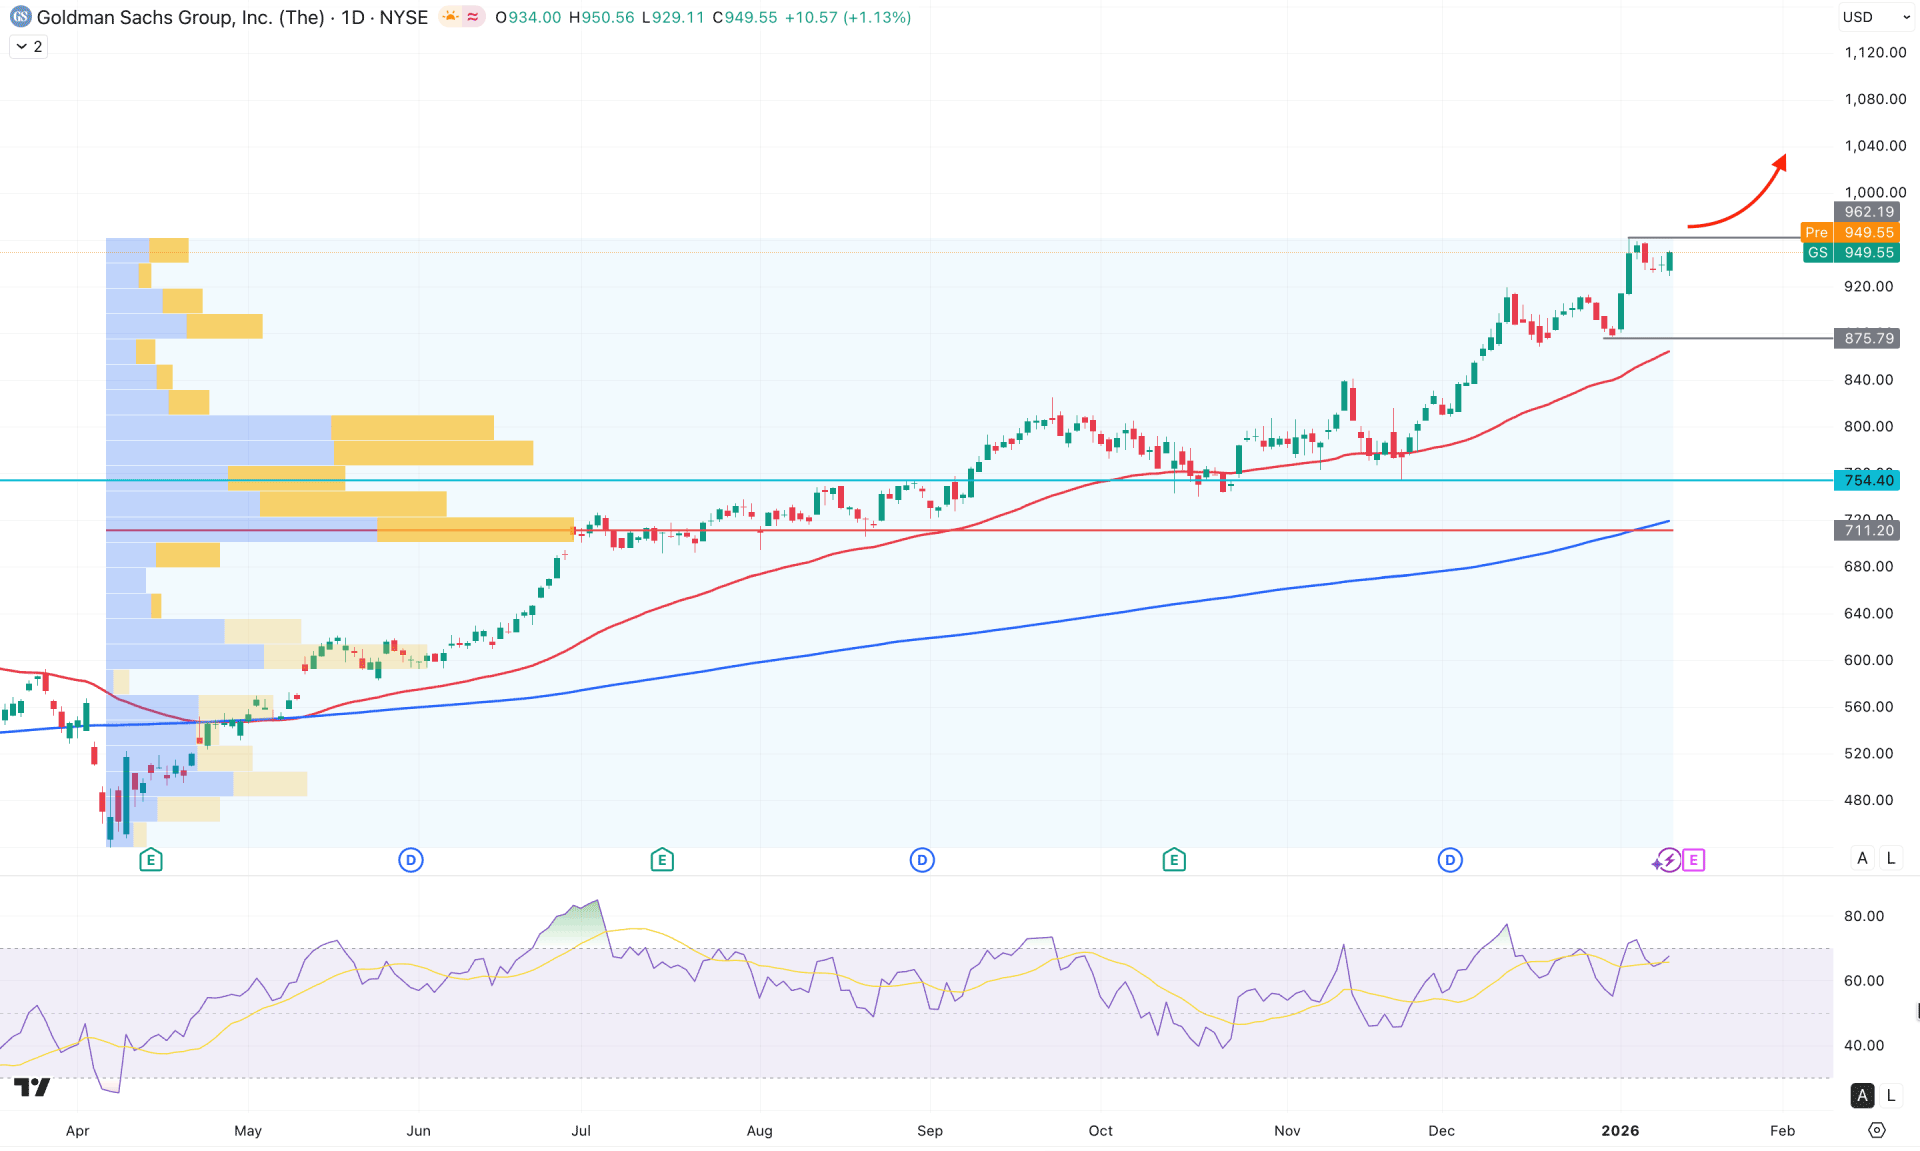Click the 754.40 horizontal line price label
This screenshot has height=1151, width=1920.
pyautogui.click(x=1867, y=480)
